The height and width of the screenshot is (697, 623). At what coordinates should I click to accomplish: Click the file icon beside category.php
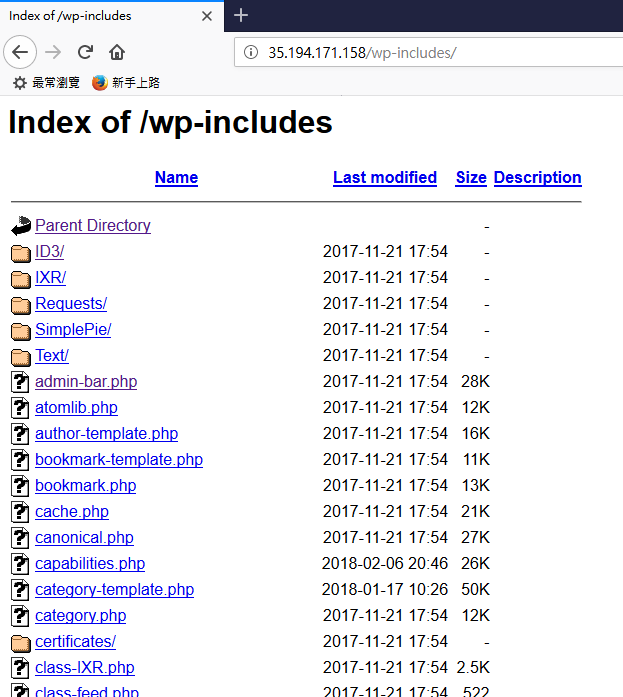(20, 616)
